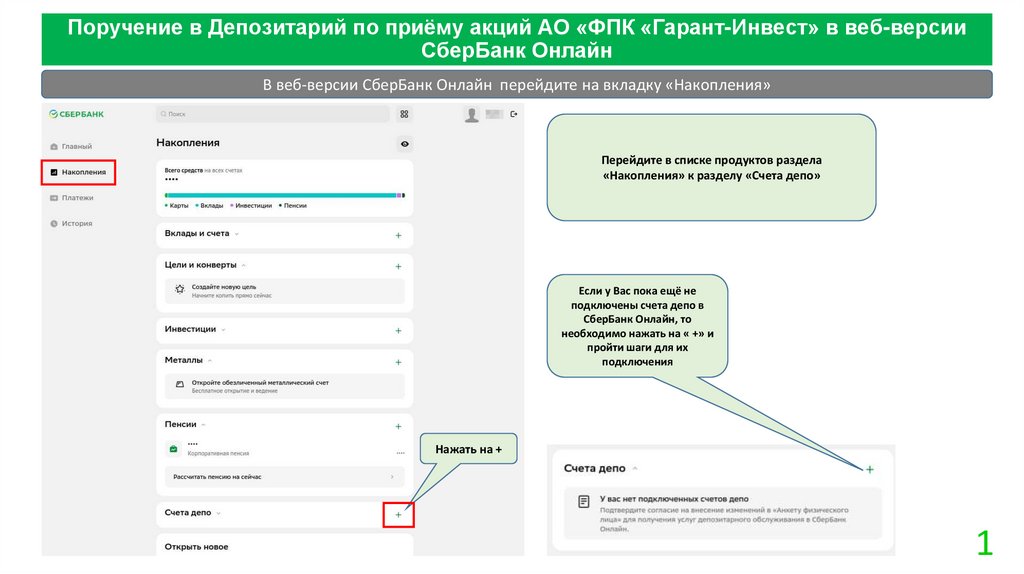Toggle the eye icon to show balances
Screen dimensions: 1024x574
(x=405, y=144)
